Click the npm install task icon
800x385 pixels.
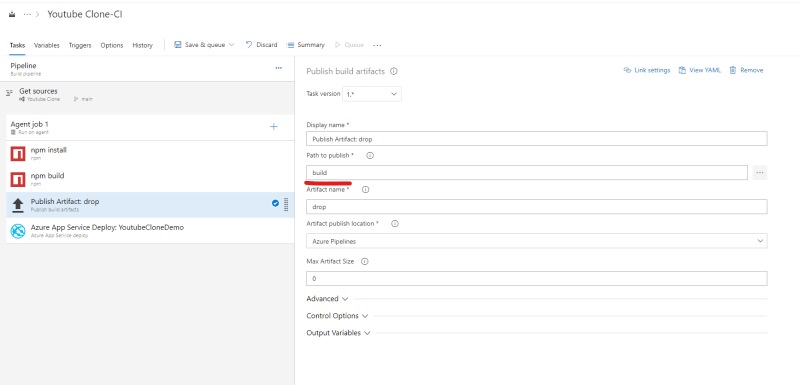18,153
